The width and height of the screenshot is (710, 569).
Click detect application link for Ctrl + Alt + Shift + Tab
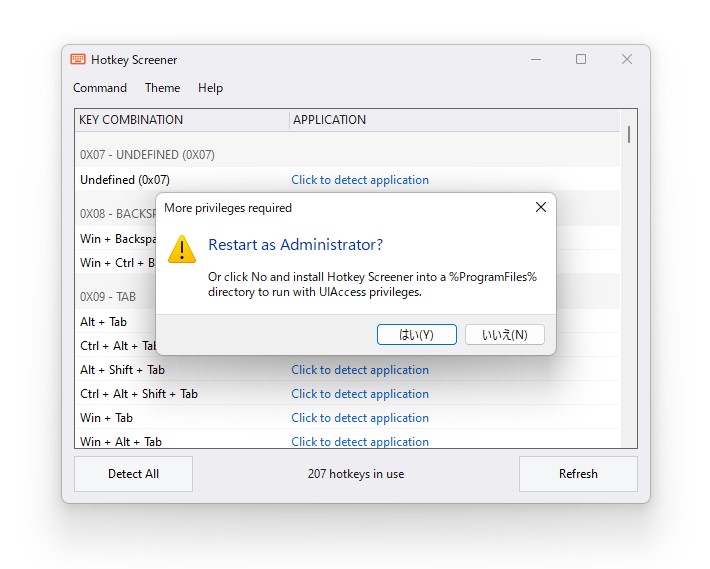tap(360, 394)
